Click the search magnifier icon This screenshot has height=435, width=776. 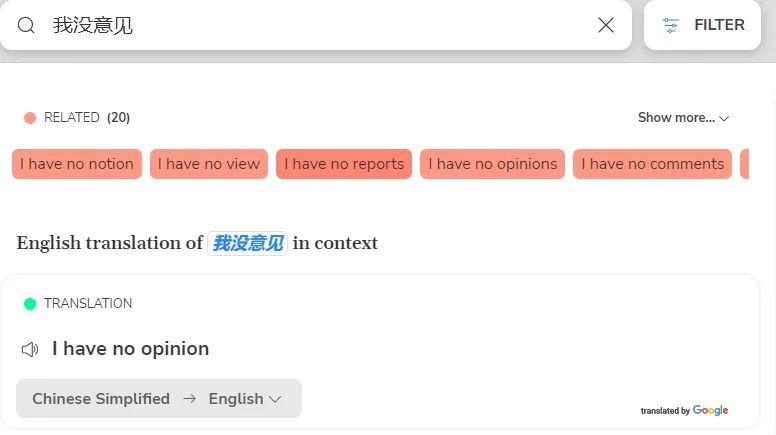(x=27, y=25)
